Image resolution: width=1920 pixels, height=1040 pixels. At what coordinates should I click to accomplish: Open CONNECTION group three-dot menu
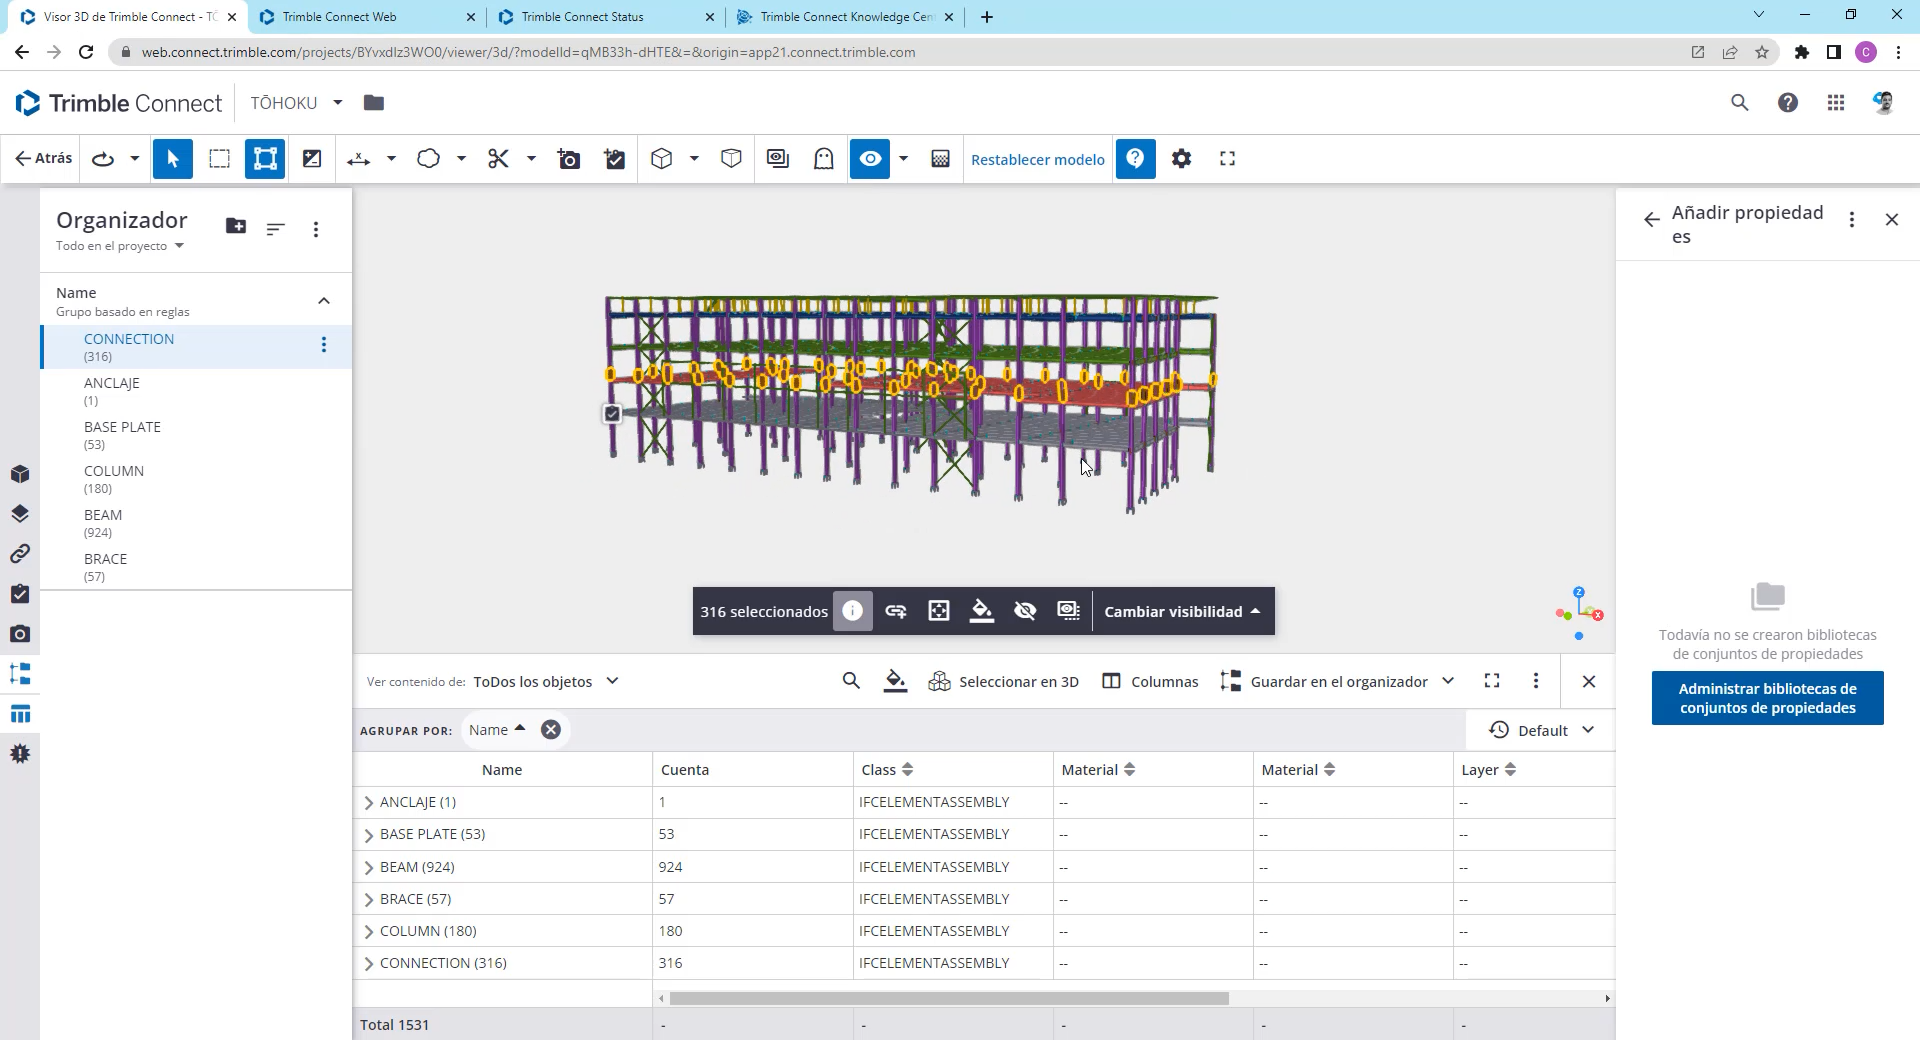[324, 345]
